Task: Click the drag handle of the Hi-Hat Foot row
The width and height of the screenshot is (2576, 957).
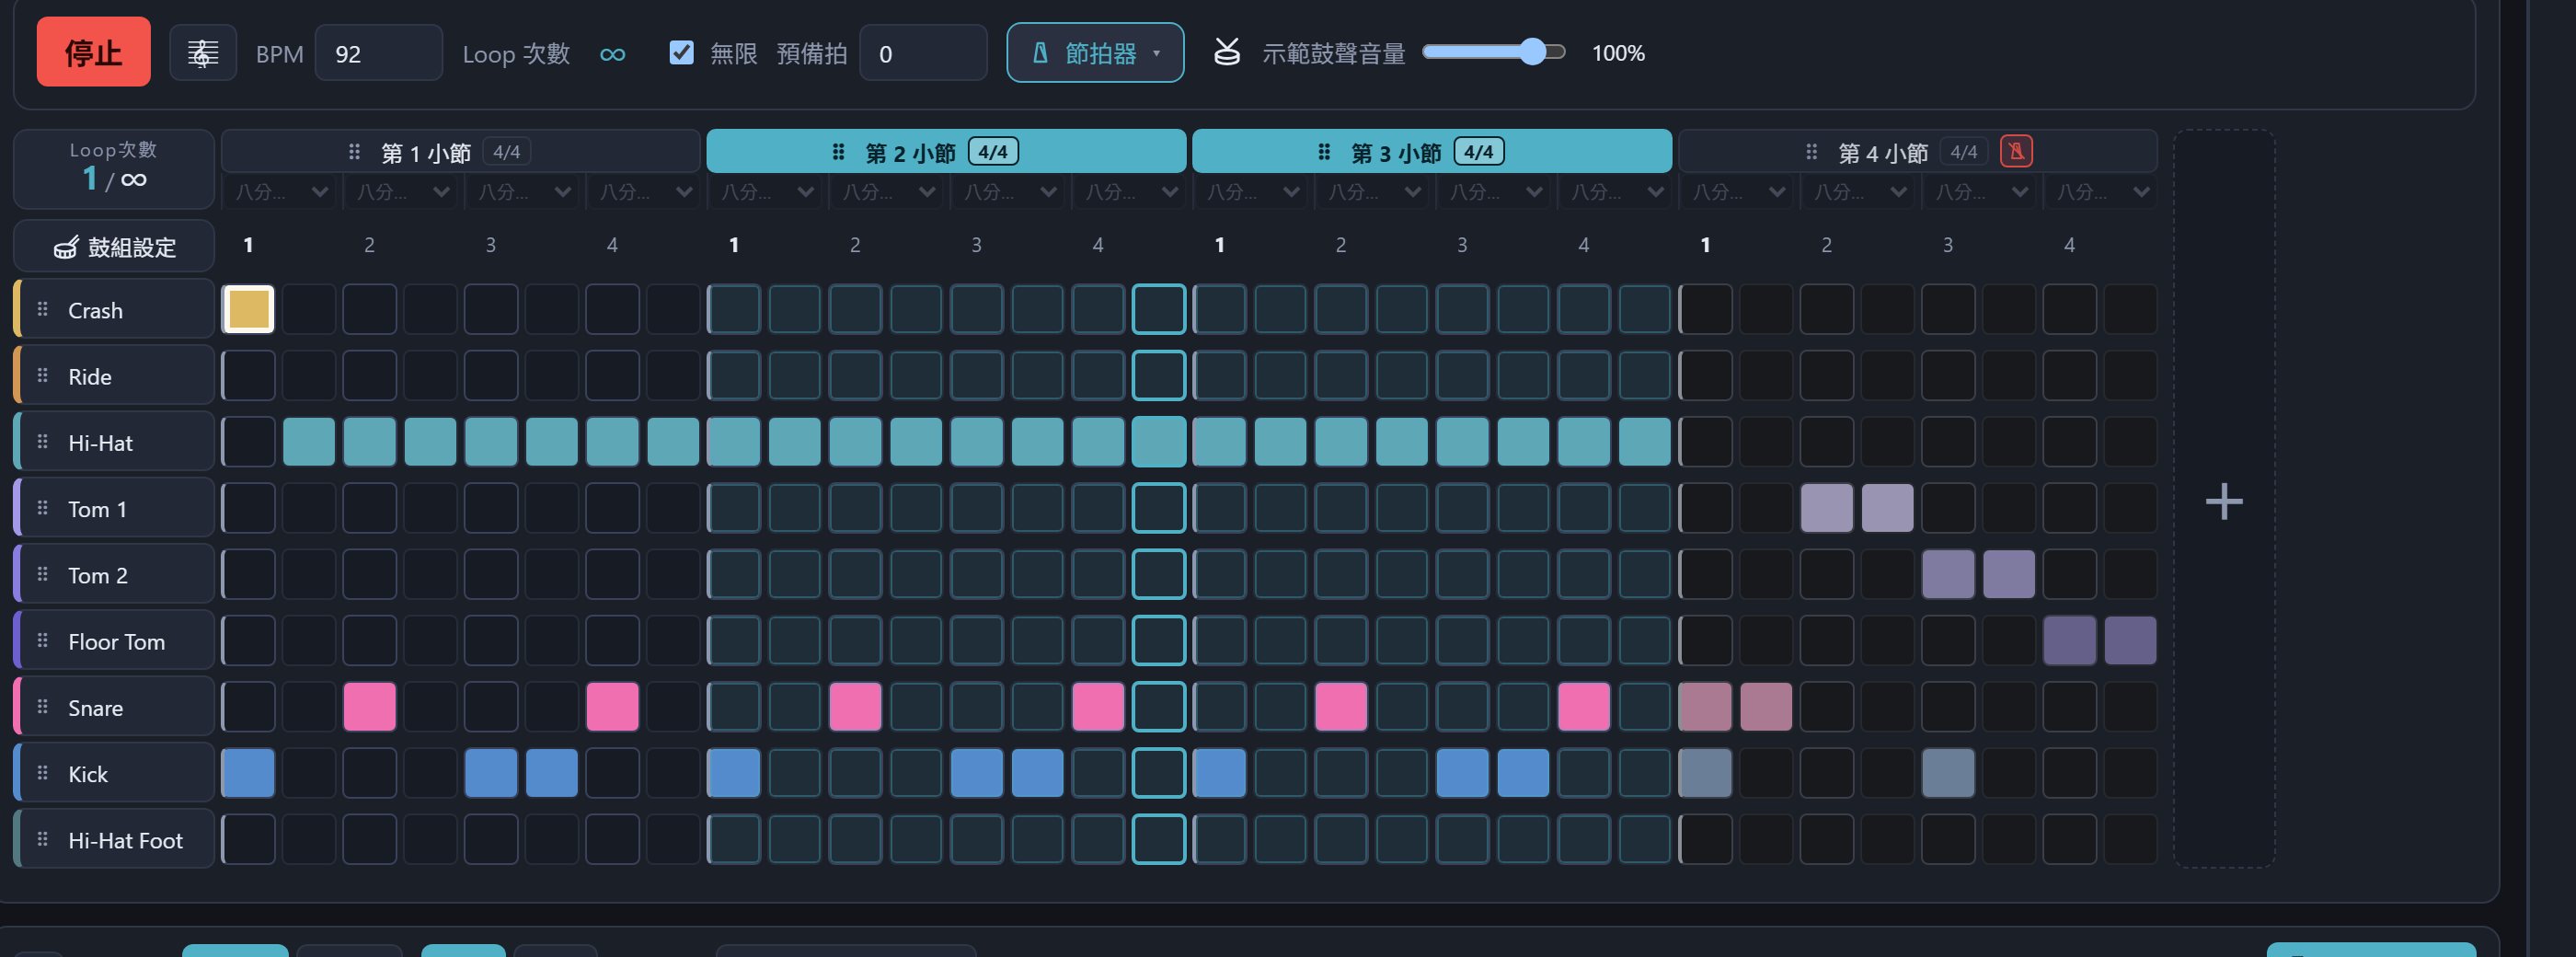Action: tap(42, 839)
